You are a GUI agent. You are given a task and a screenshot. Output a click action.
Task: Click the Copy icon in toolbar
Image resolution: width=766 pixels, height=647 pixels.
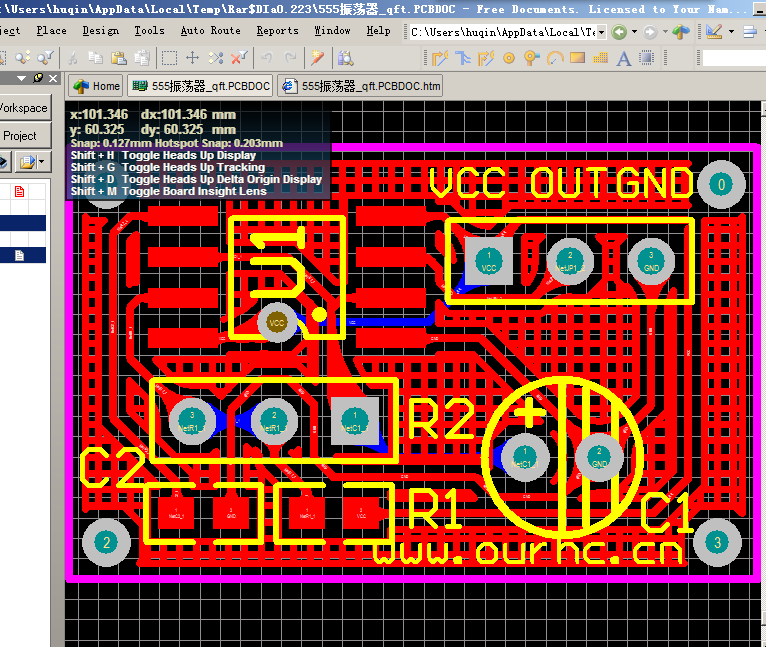pyautogui.click(x=96, y=59)
